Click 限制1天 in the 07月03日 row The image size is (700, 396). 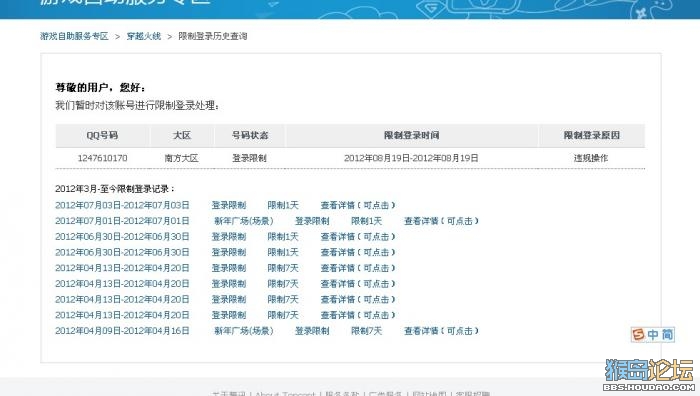[x=283, y=205]
